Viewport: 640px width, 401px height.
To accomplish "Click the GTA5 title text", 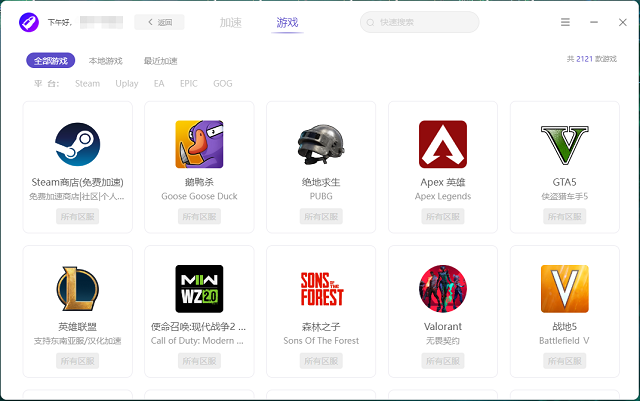I will (x=564, y=182).
